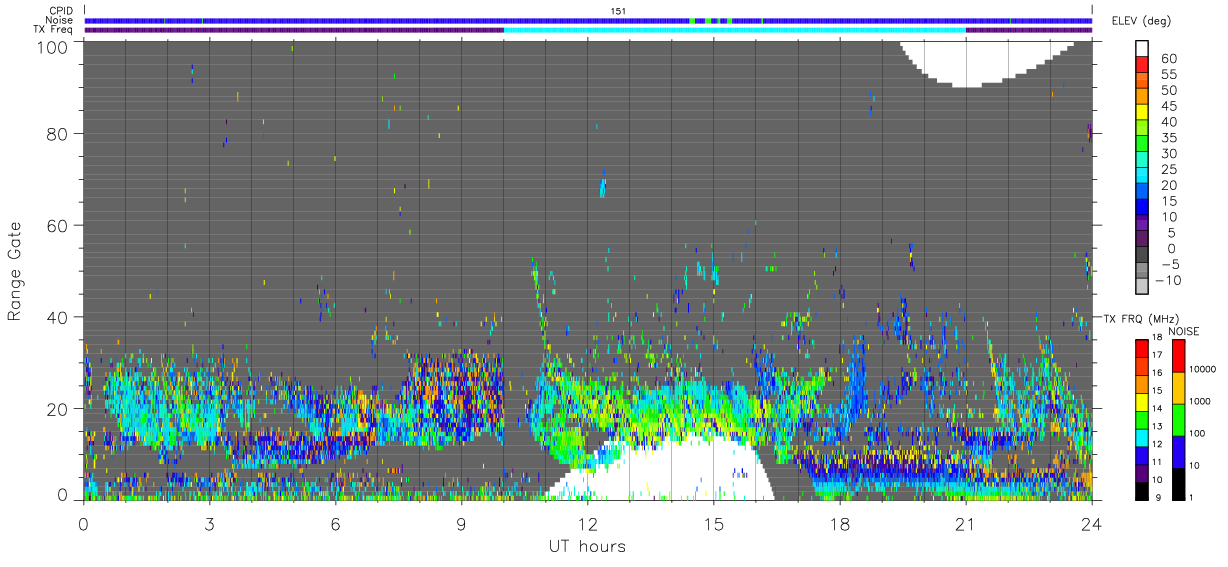Image resolution: width=1228 pixels, height=567 pixels.
Task: Click the UT hours axis title
Action: tap(586, 546)
